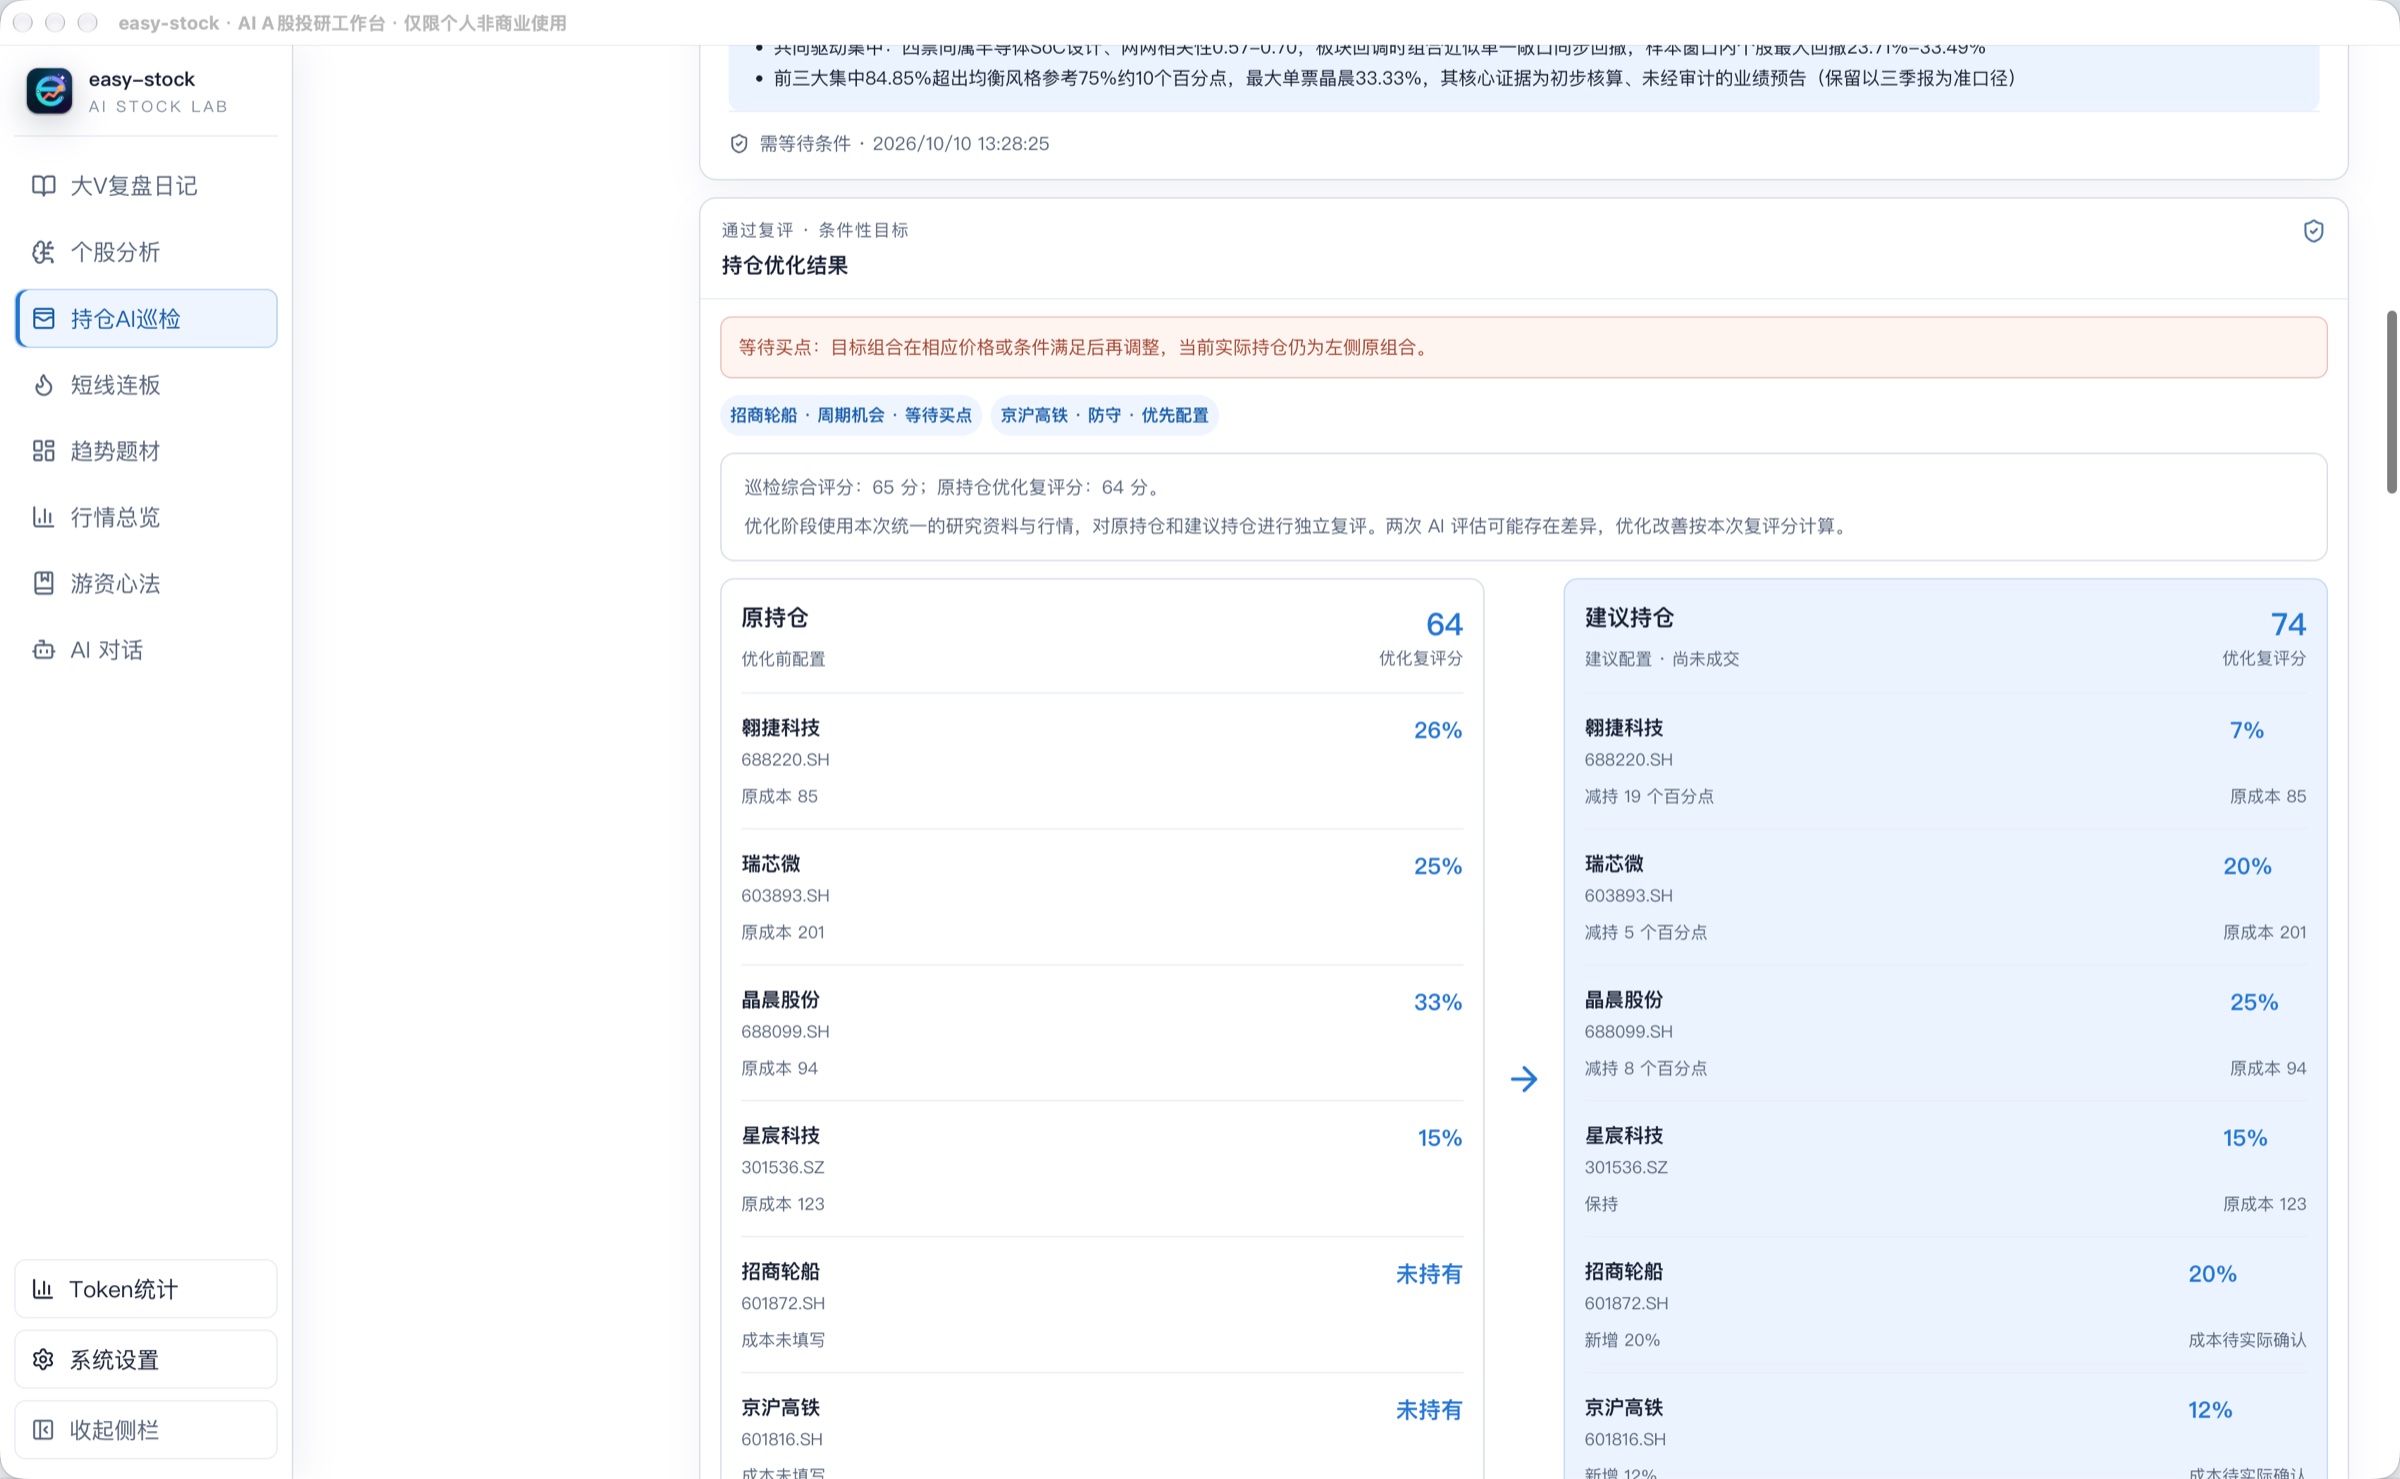Open the 大V复盘日记 book icon
2400x1479 pixels.
(x=43, y=186)
